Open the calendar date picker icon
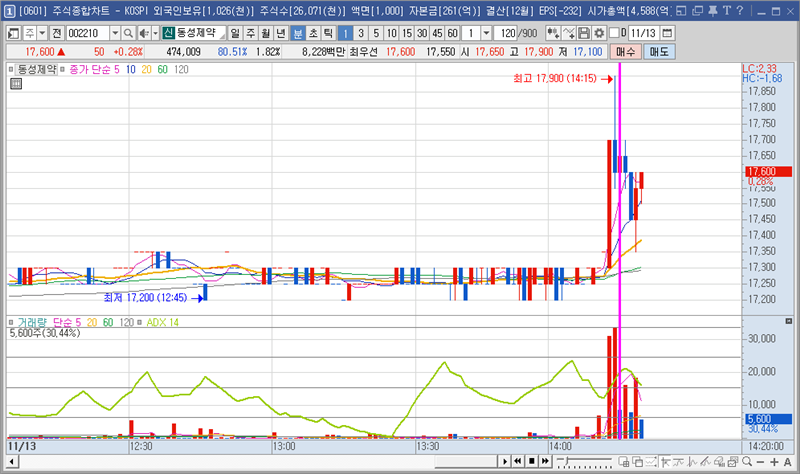 pos(668,33)
